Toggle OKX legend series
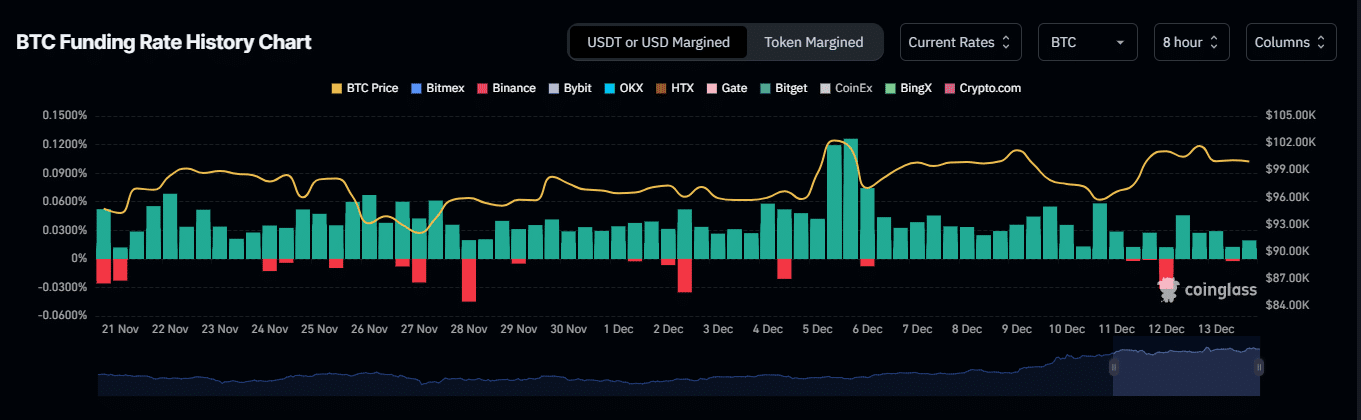The width and height of the screenshot is (1361, 420). click(x=623, y=88)
